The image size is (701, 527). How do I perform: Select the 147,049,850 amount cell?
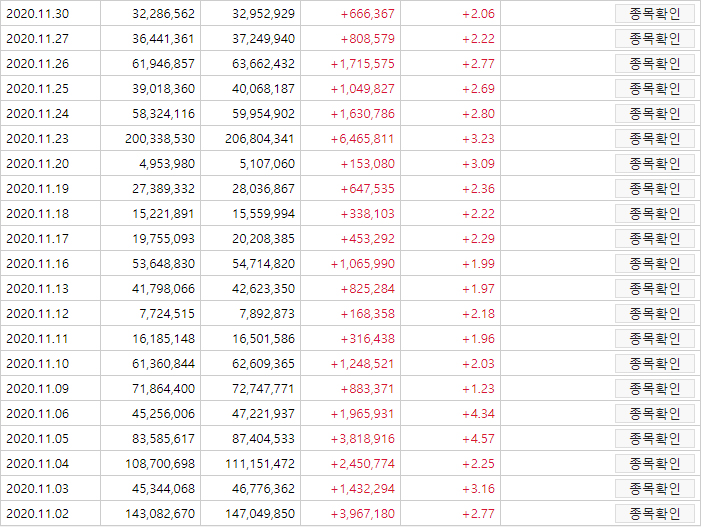pyautogui.click(x=260, y=514)
